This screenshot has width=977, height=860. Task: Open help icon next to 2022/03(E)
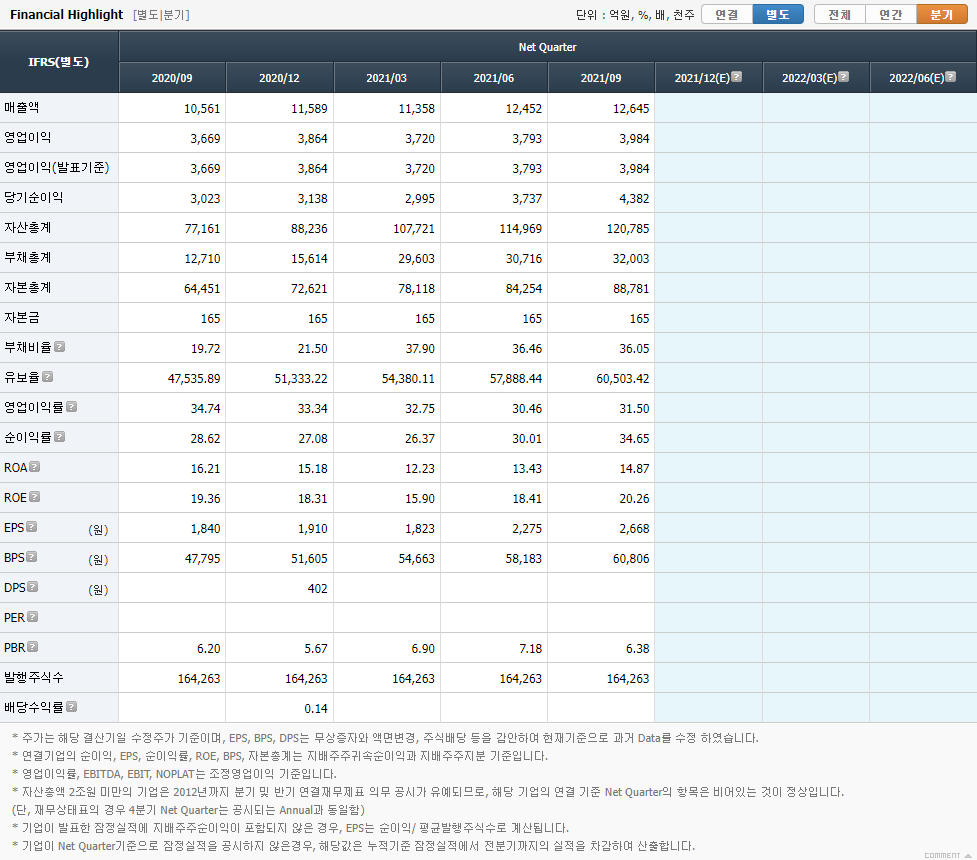tap(844, 77)
